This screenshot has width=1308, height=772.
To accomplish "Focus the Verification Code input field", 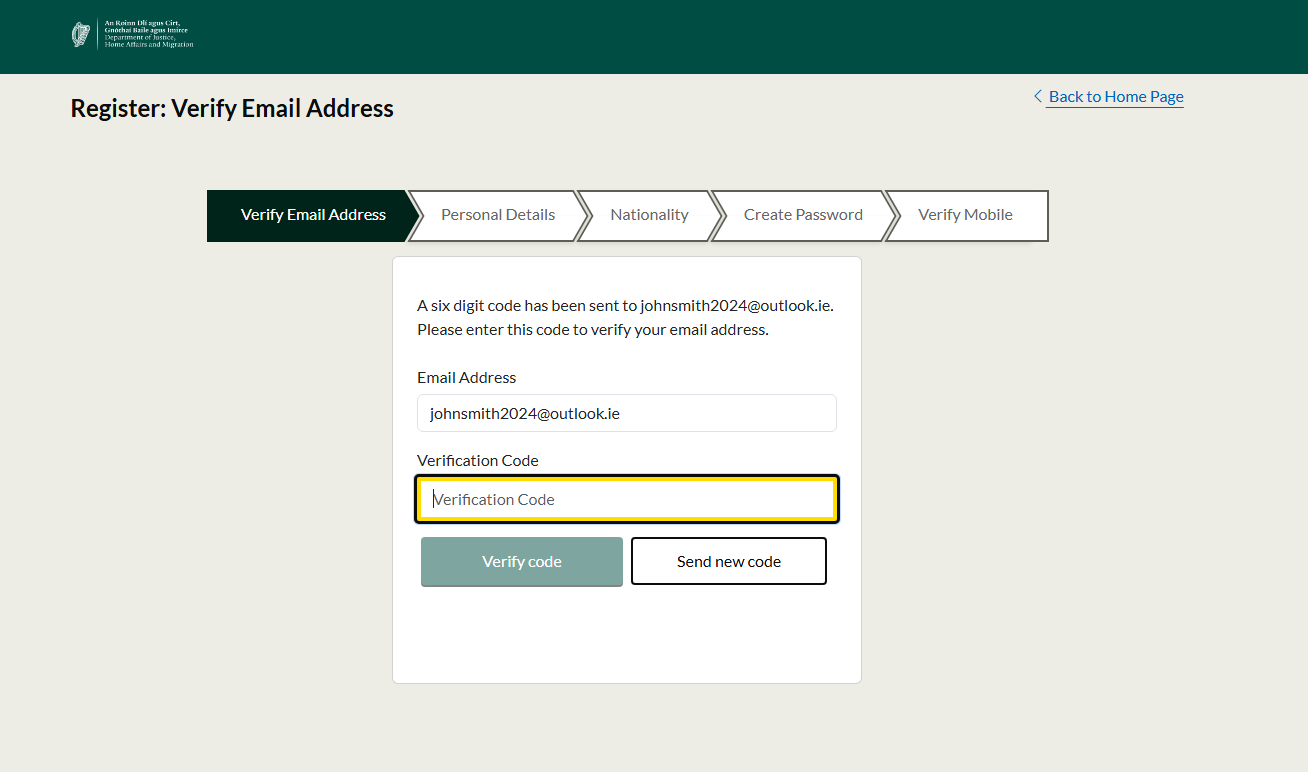I will click(627, 499).
